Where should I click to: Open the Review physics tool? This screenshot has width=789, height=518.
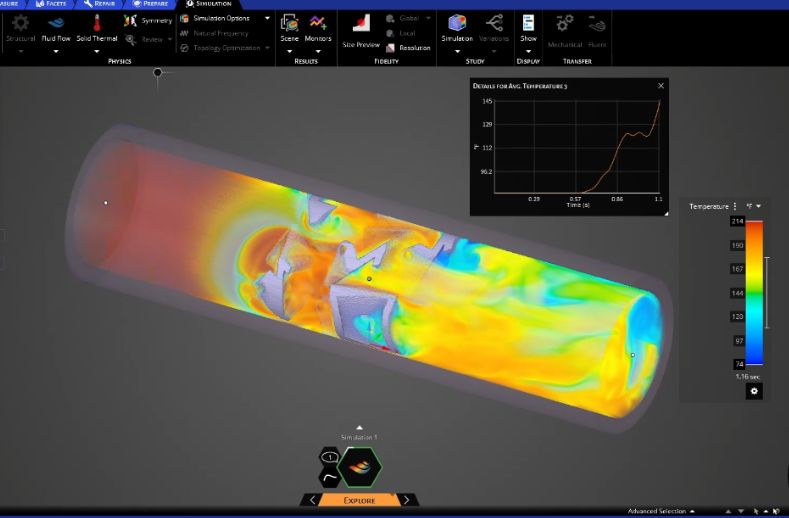point(144,39)
